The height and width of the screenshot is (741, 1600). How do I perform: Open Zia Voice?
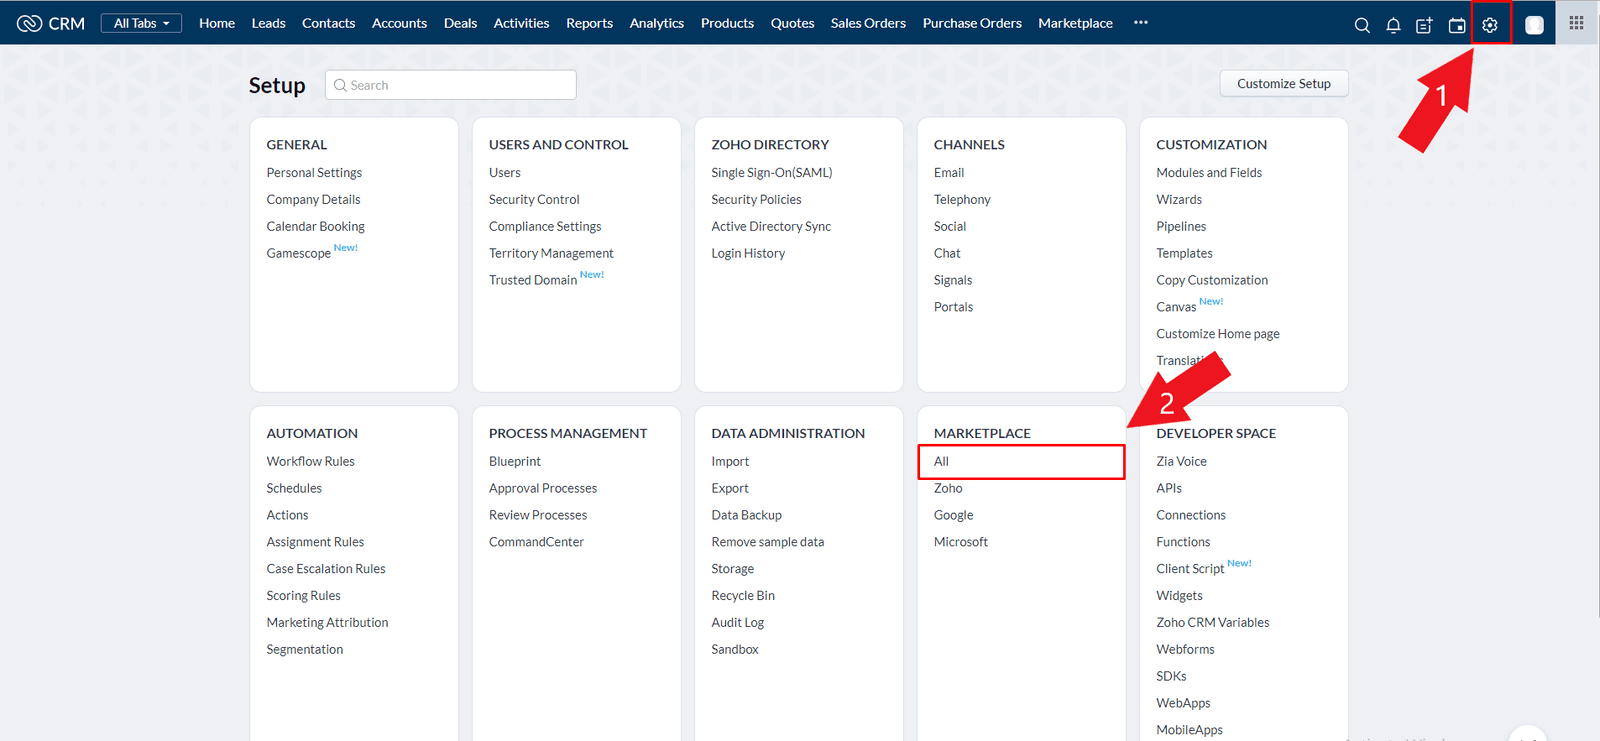(x=1181, y=462)
